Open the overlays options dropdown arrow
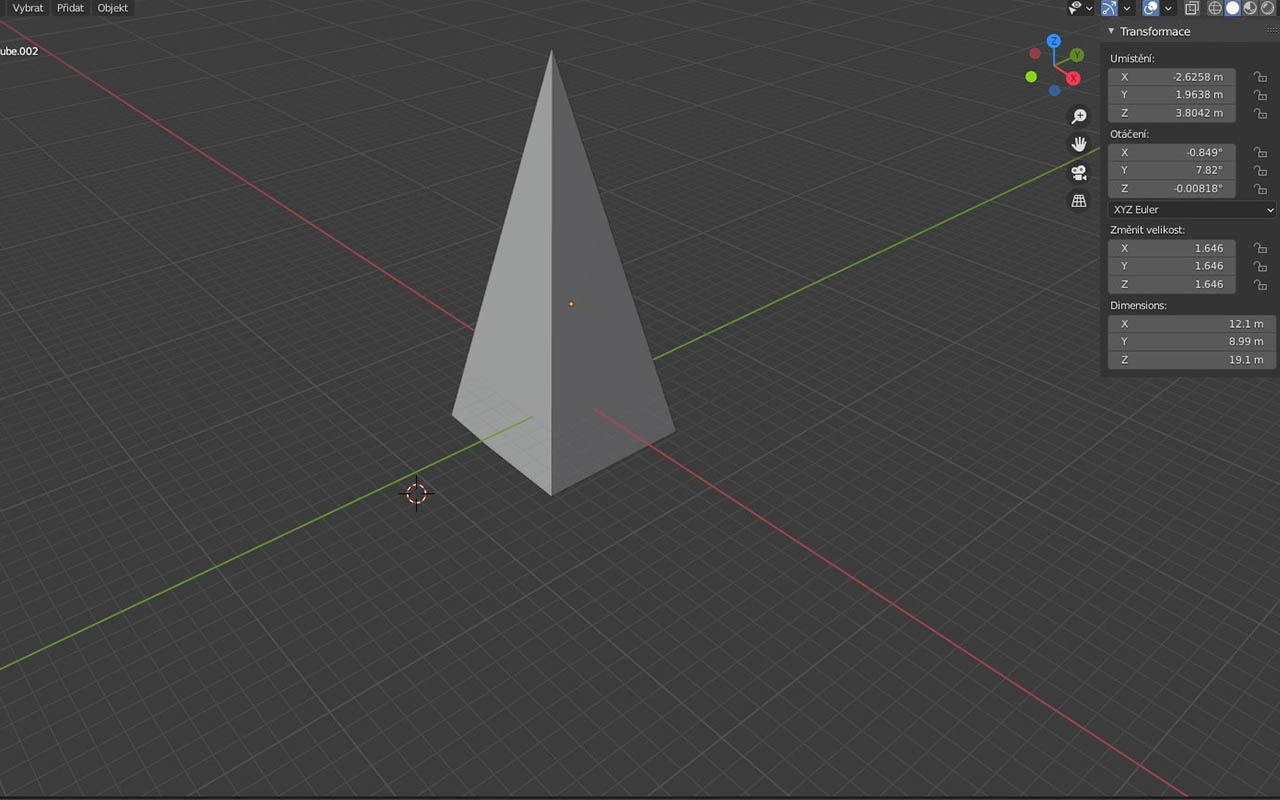 (1169, 8)
